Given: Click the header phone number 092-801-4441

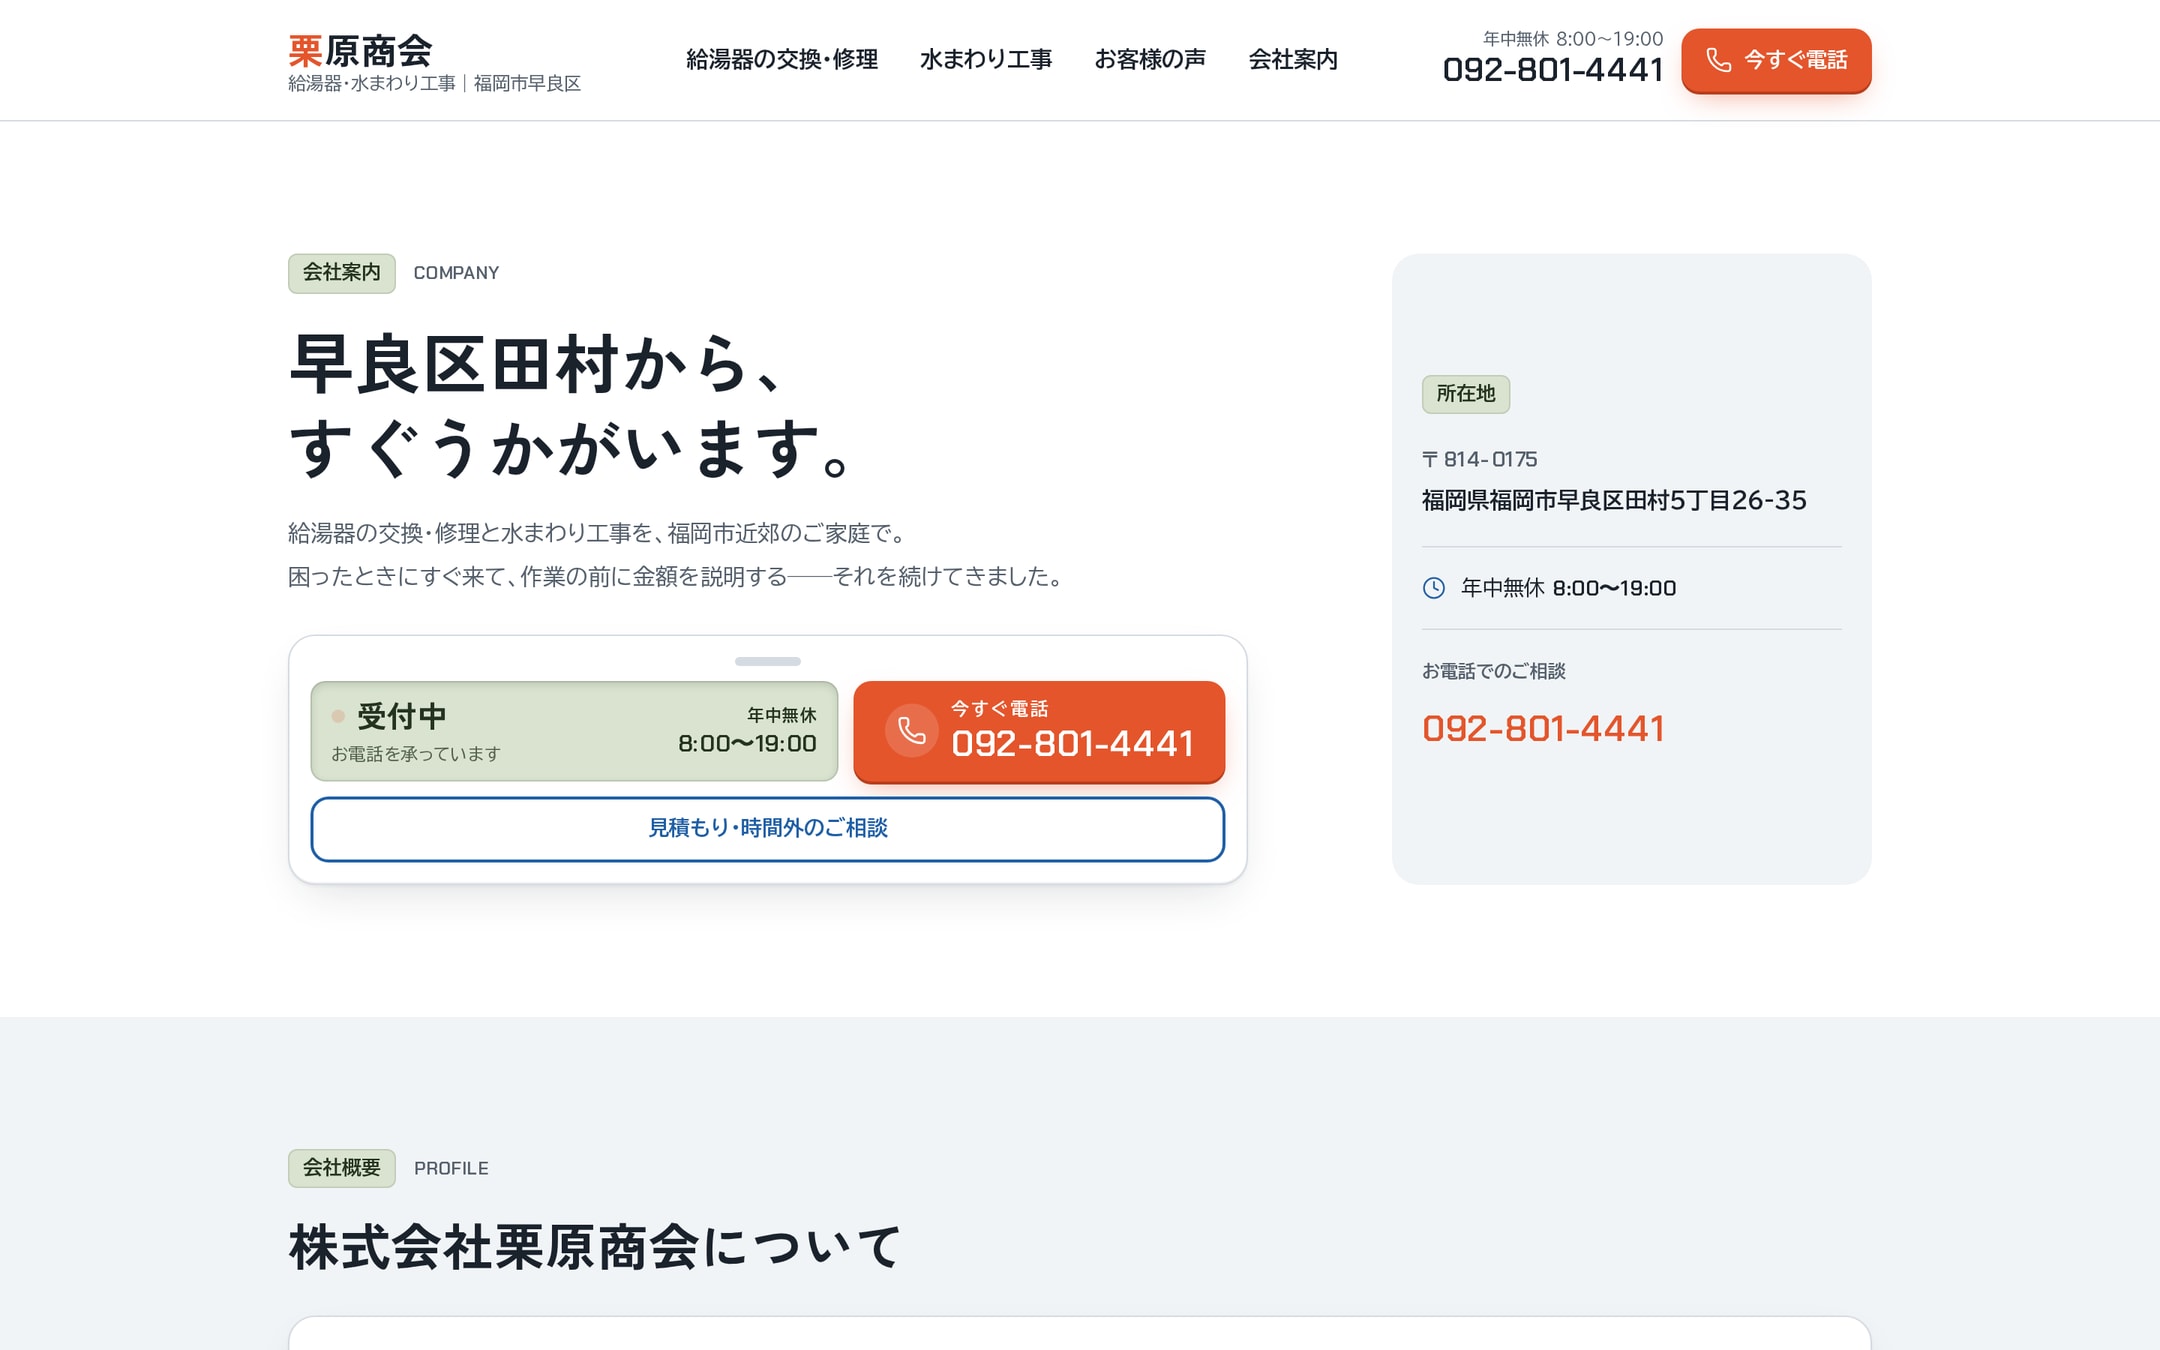Looking at the screenshot, I should click(x=1553, y=70).
